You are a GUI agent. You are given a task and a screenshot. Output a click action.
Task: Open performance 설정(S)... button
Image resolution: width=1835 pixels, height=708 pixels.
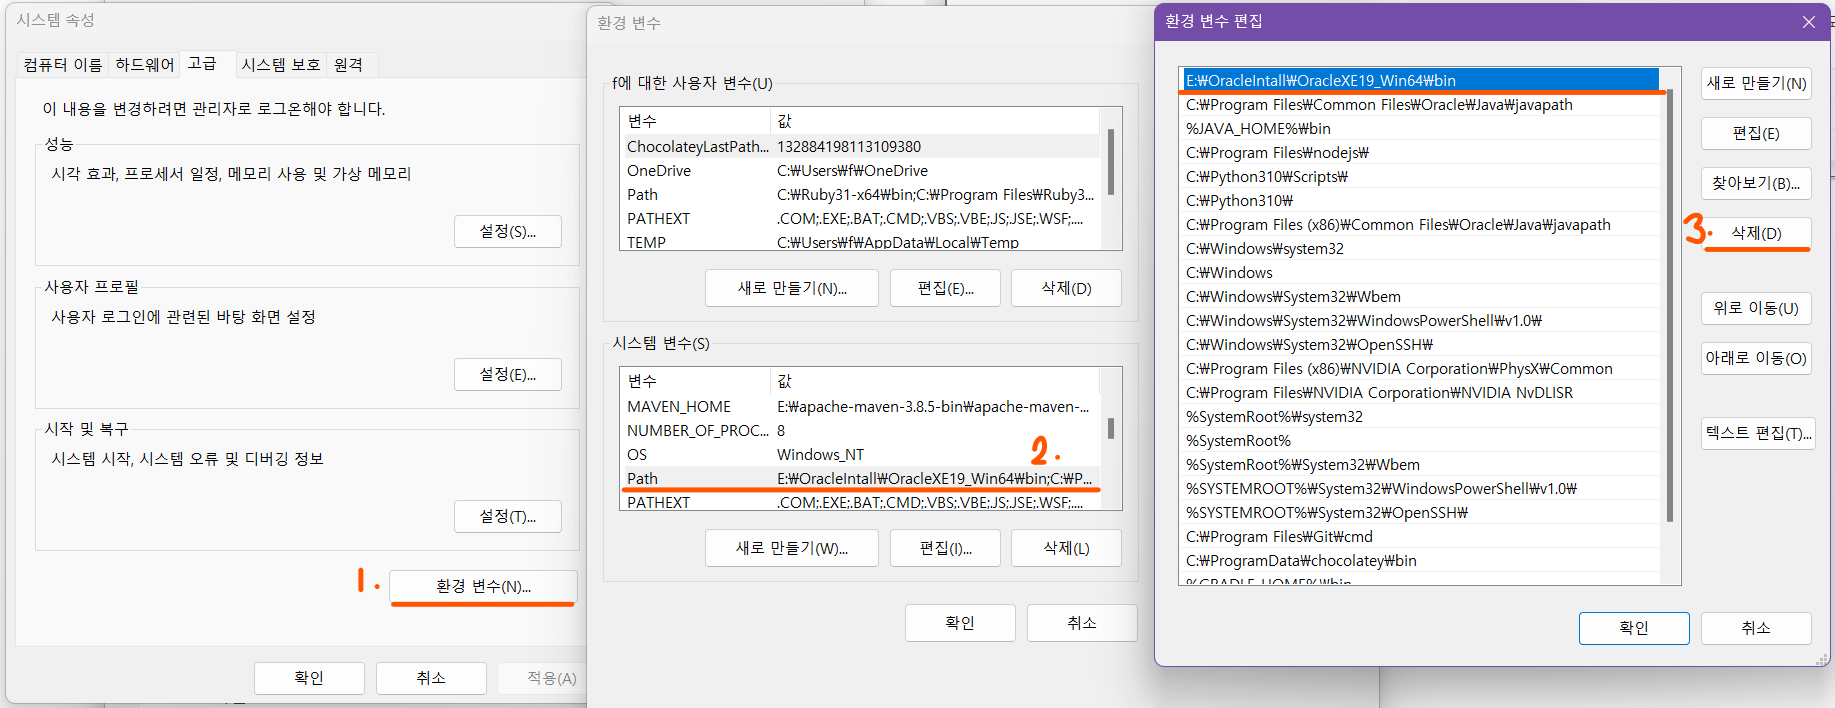pos(508,231)
